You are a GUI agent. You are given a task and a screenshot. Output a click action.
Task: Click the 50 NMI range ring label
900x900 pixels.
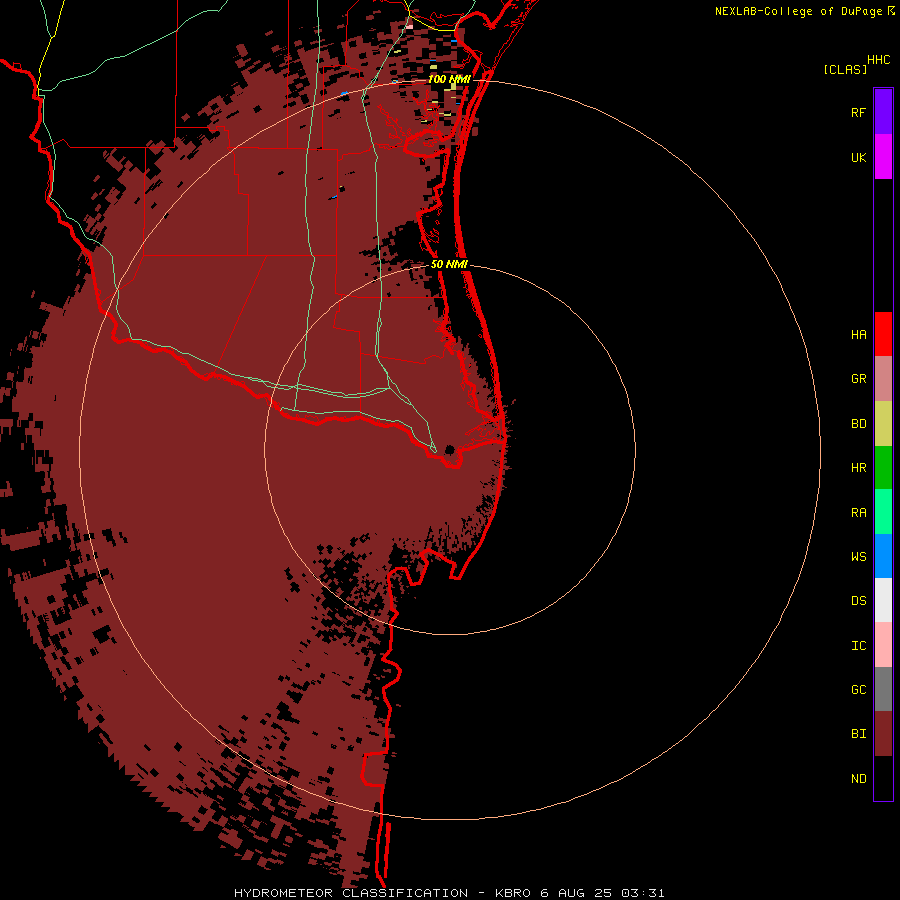(449, 264)
